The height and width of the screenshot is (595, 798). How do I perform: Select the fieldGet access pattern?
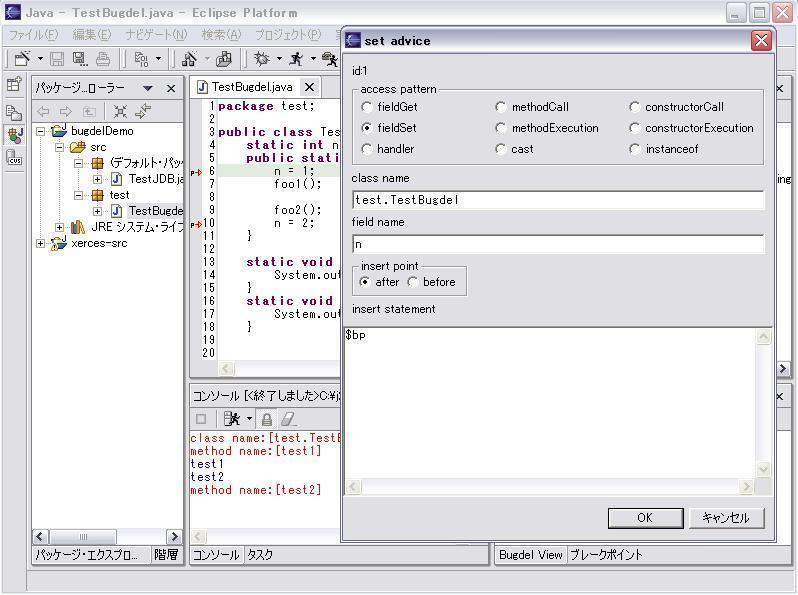366,107
